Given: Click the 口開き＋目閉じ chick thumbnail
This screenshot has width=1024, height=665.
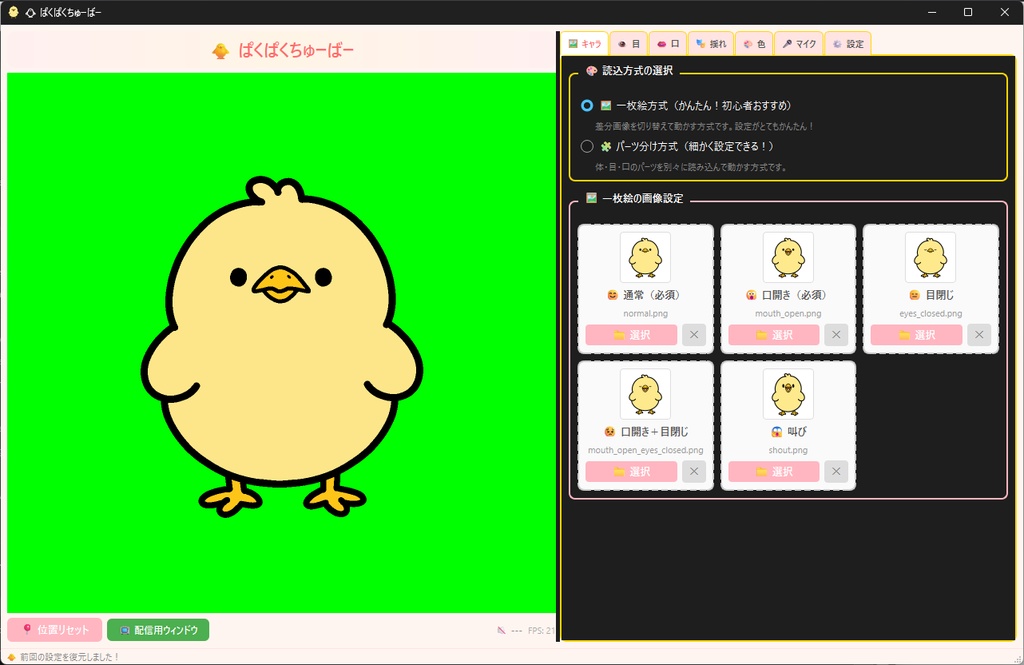Looking at the screenshot, I should pos(645,394).
